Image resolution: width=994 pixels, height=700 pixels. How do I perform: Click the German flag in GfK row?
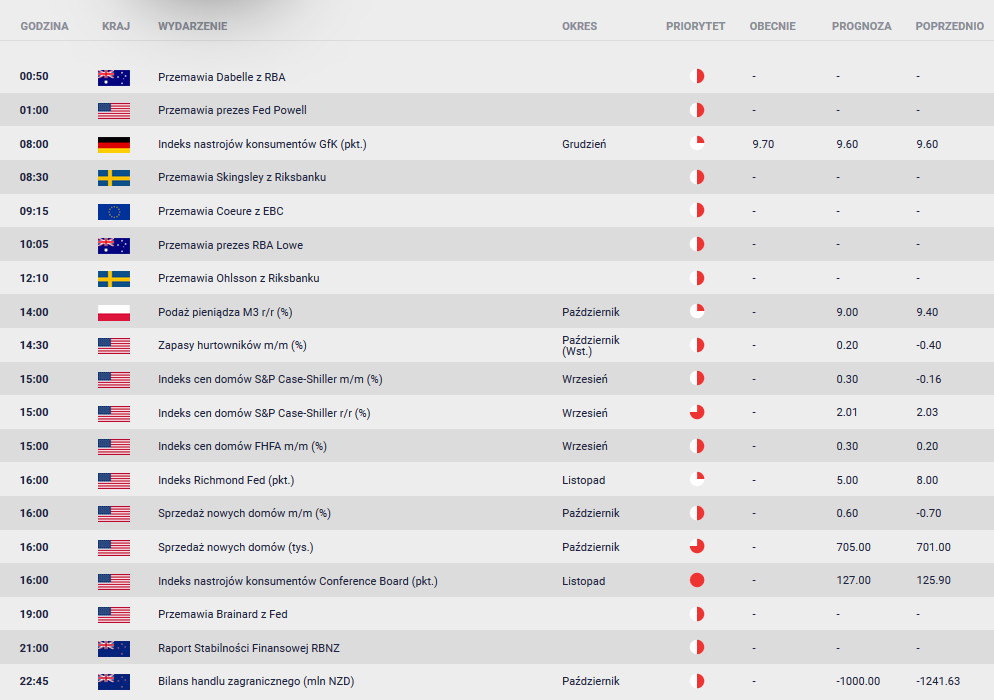pyautogui.click(x=113, y=145)
